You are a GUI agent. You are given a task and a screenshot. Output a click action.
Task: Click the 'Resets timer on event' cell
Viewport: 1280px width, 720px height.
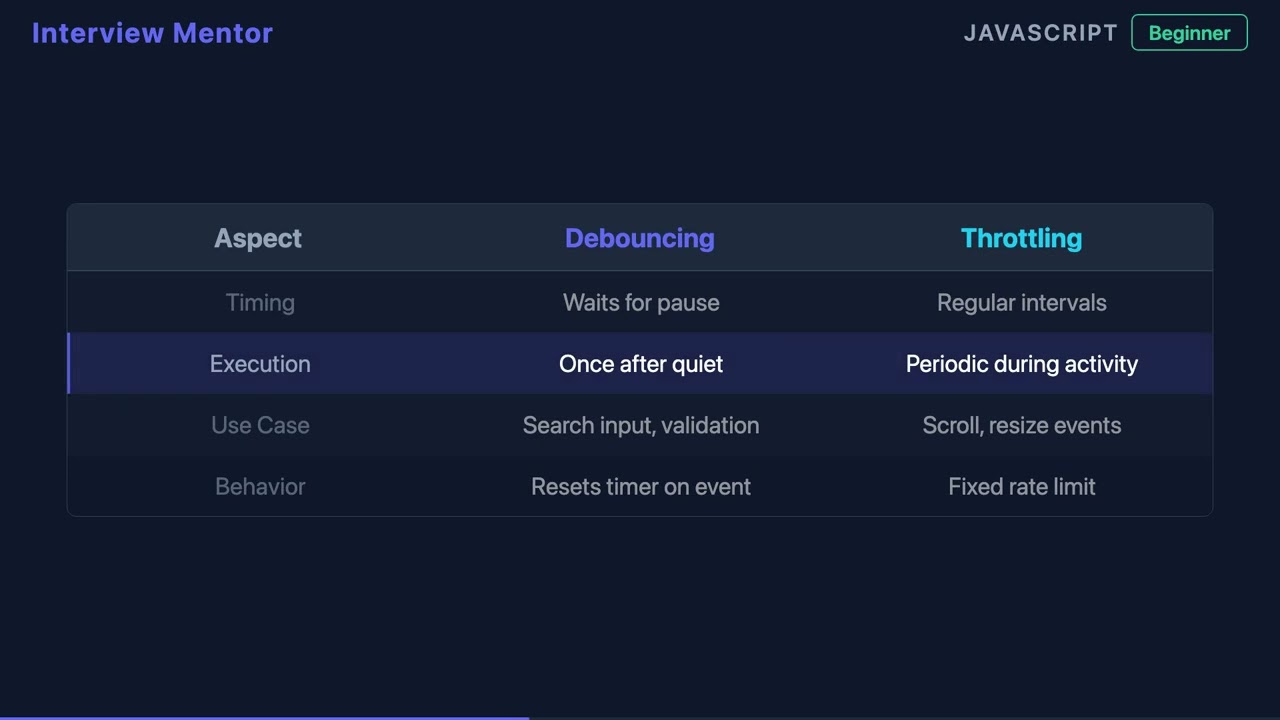[641, 486]
